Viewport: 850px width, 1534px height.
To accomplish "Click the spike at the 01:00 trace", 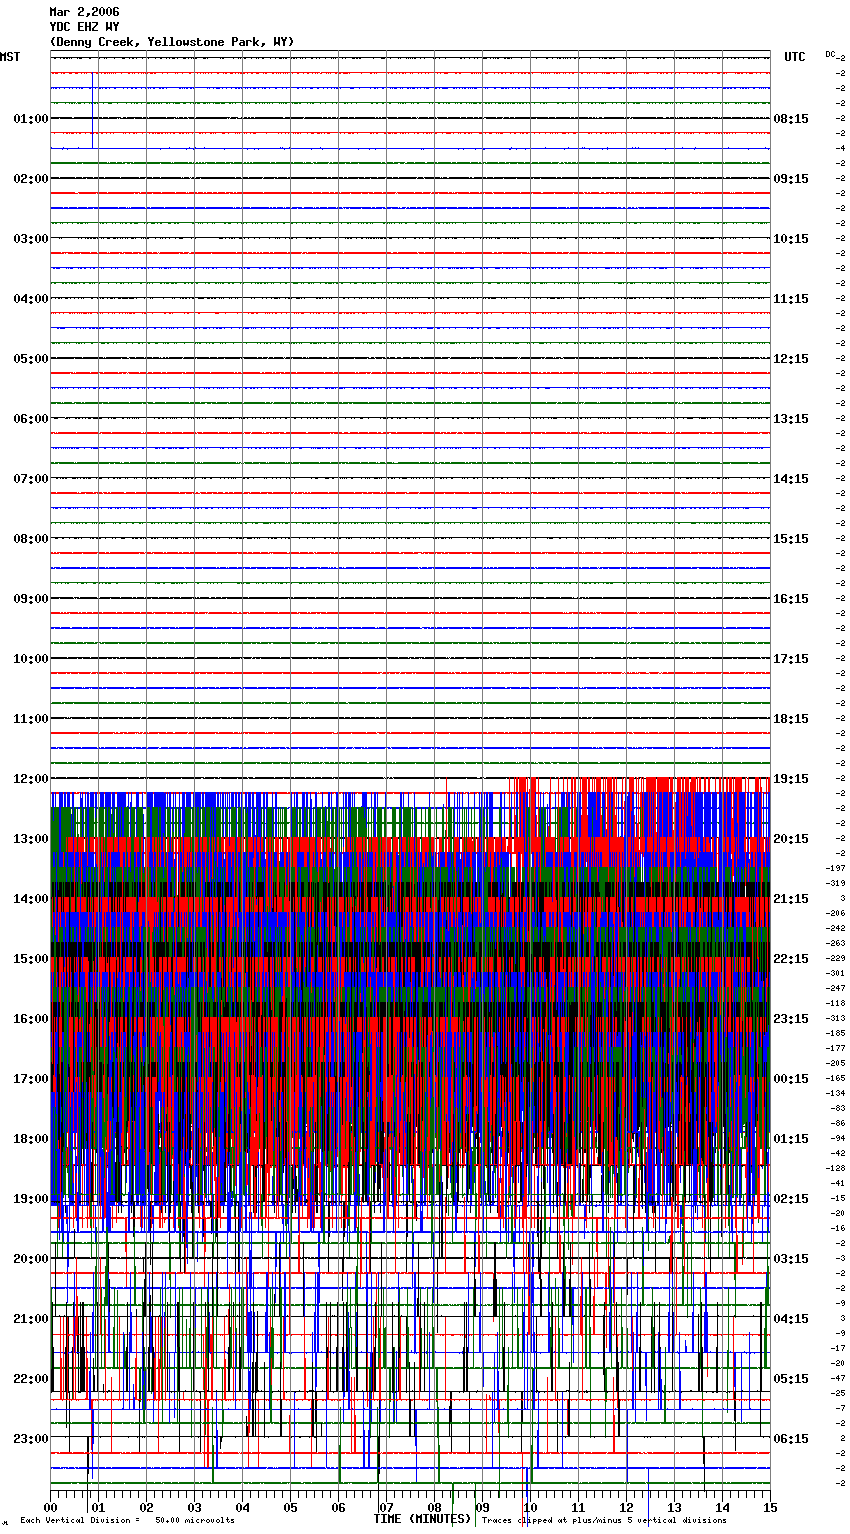I will (93, 110).
